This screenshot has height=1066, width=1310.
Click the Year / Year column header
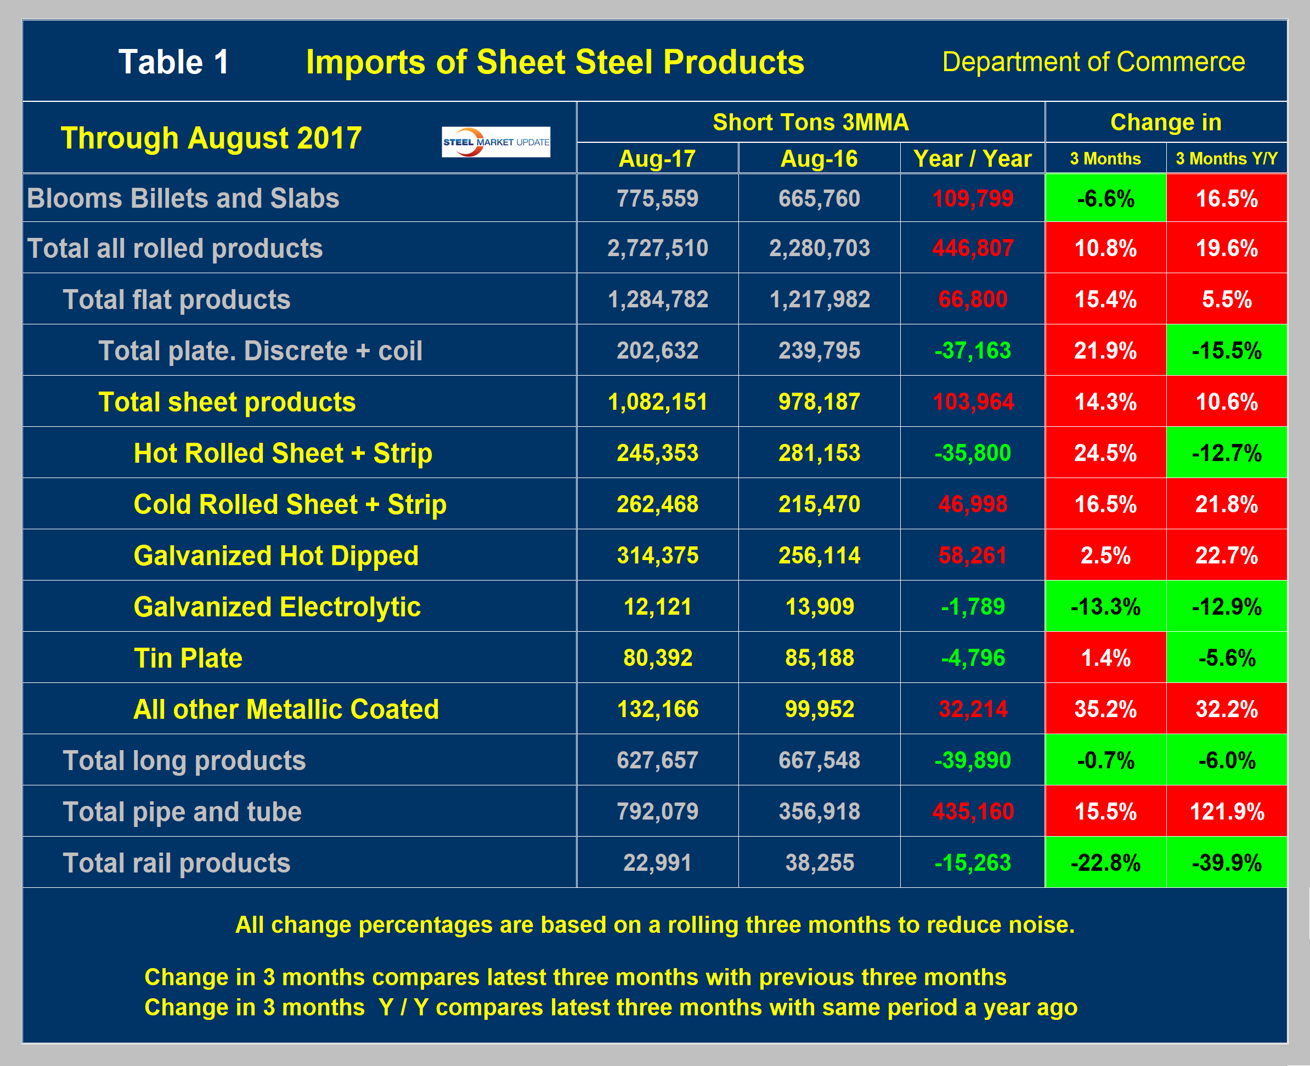pos(972,159)
